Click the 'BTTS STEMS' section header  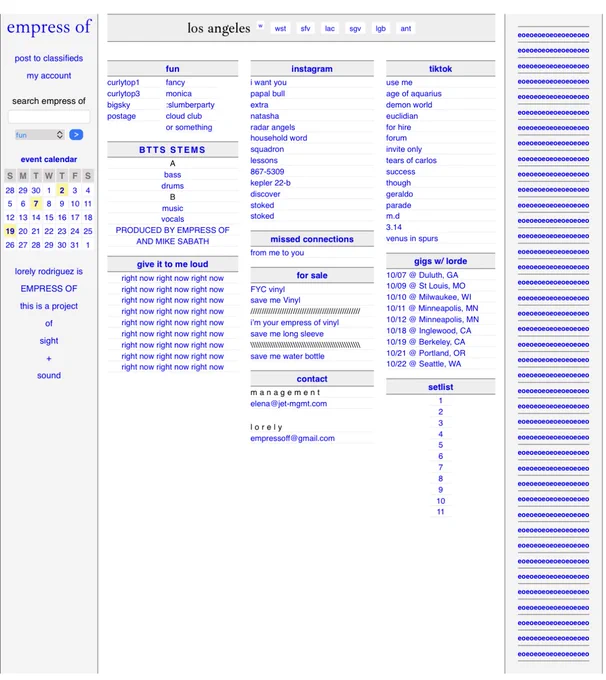[x=173, y=150]
